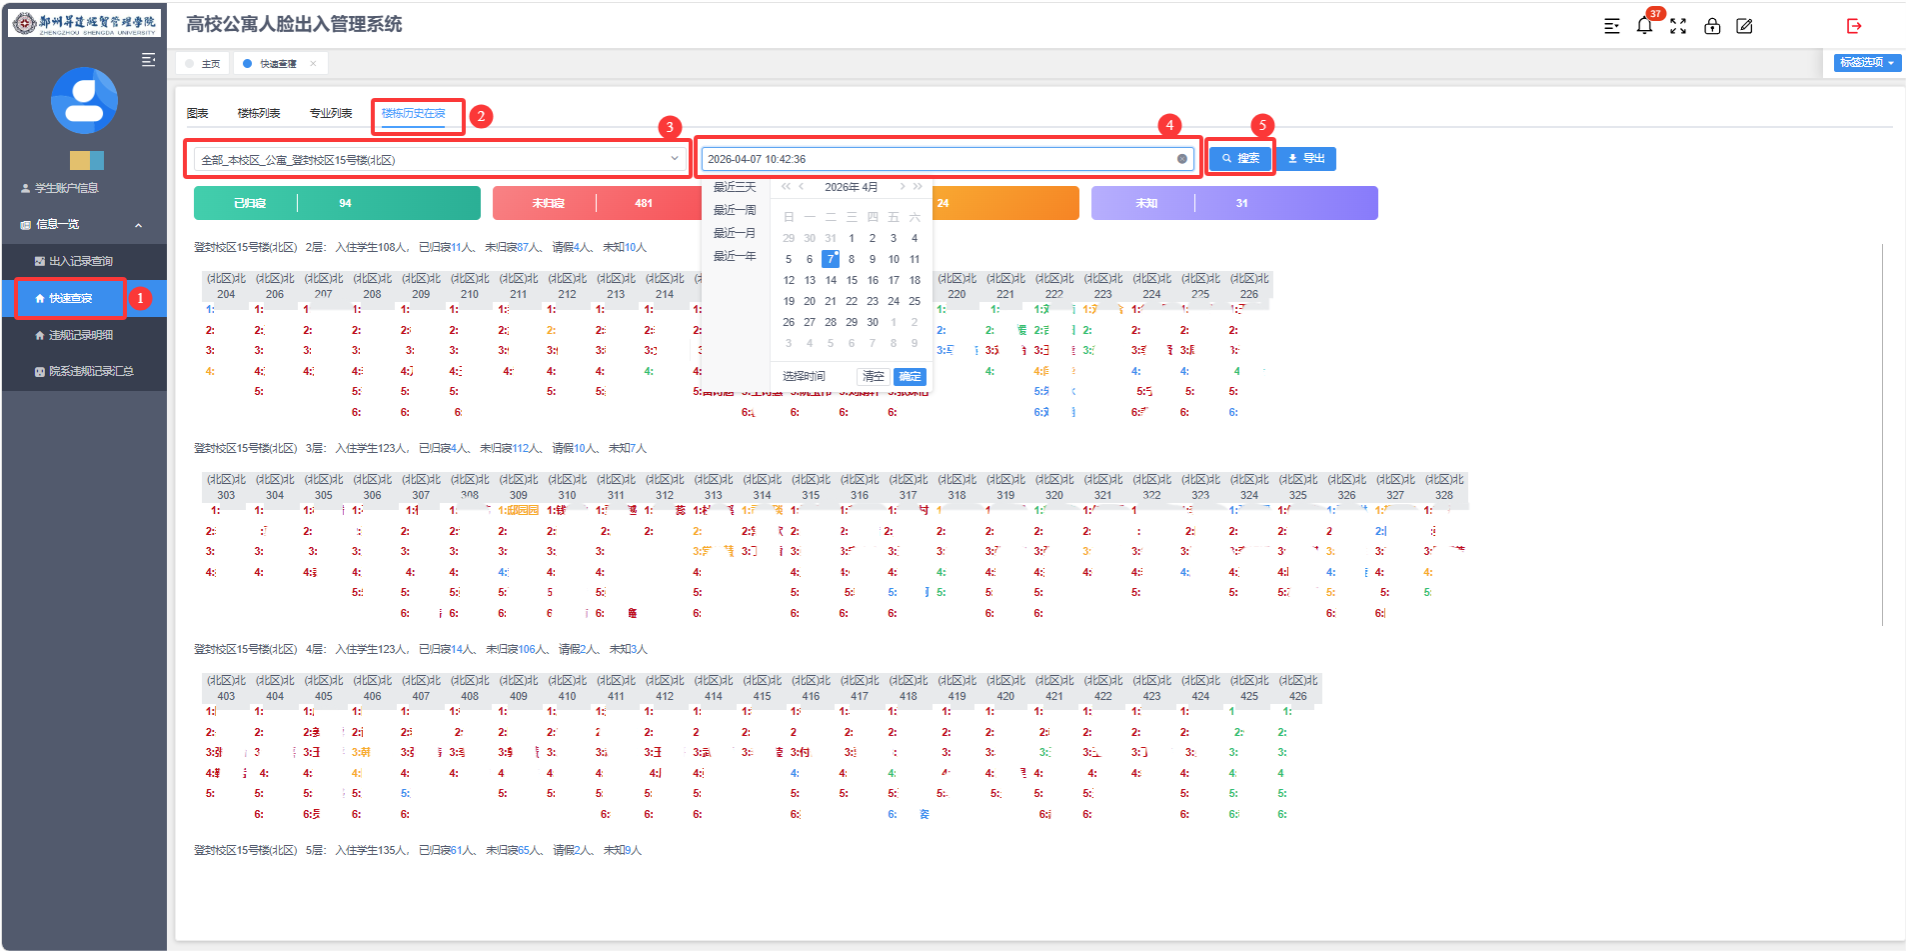The width and height of the screenshot is (1906, 951).
Task: Open the 标签选项 dropdown
Action: click(1867, 63)
